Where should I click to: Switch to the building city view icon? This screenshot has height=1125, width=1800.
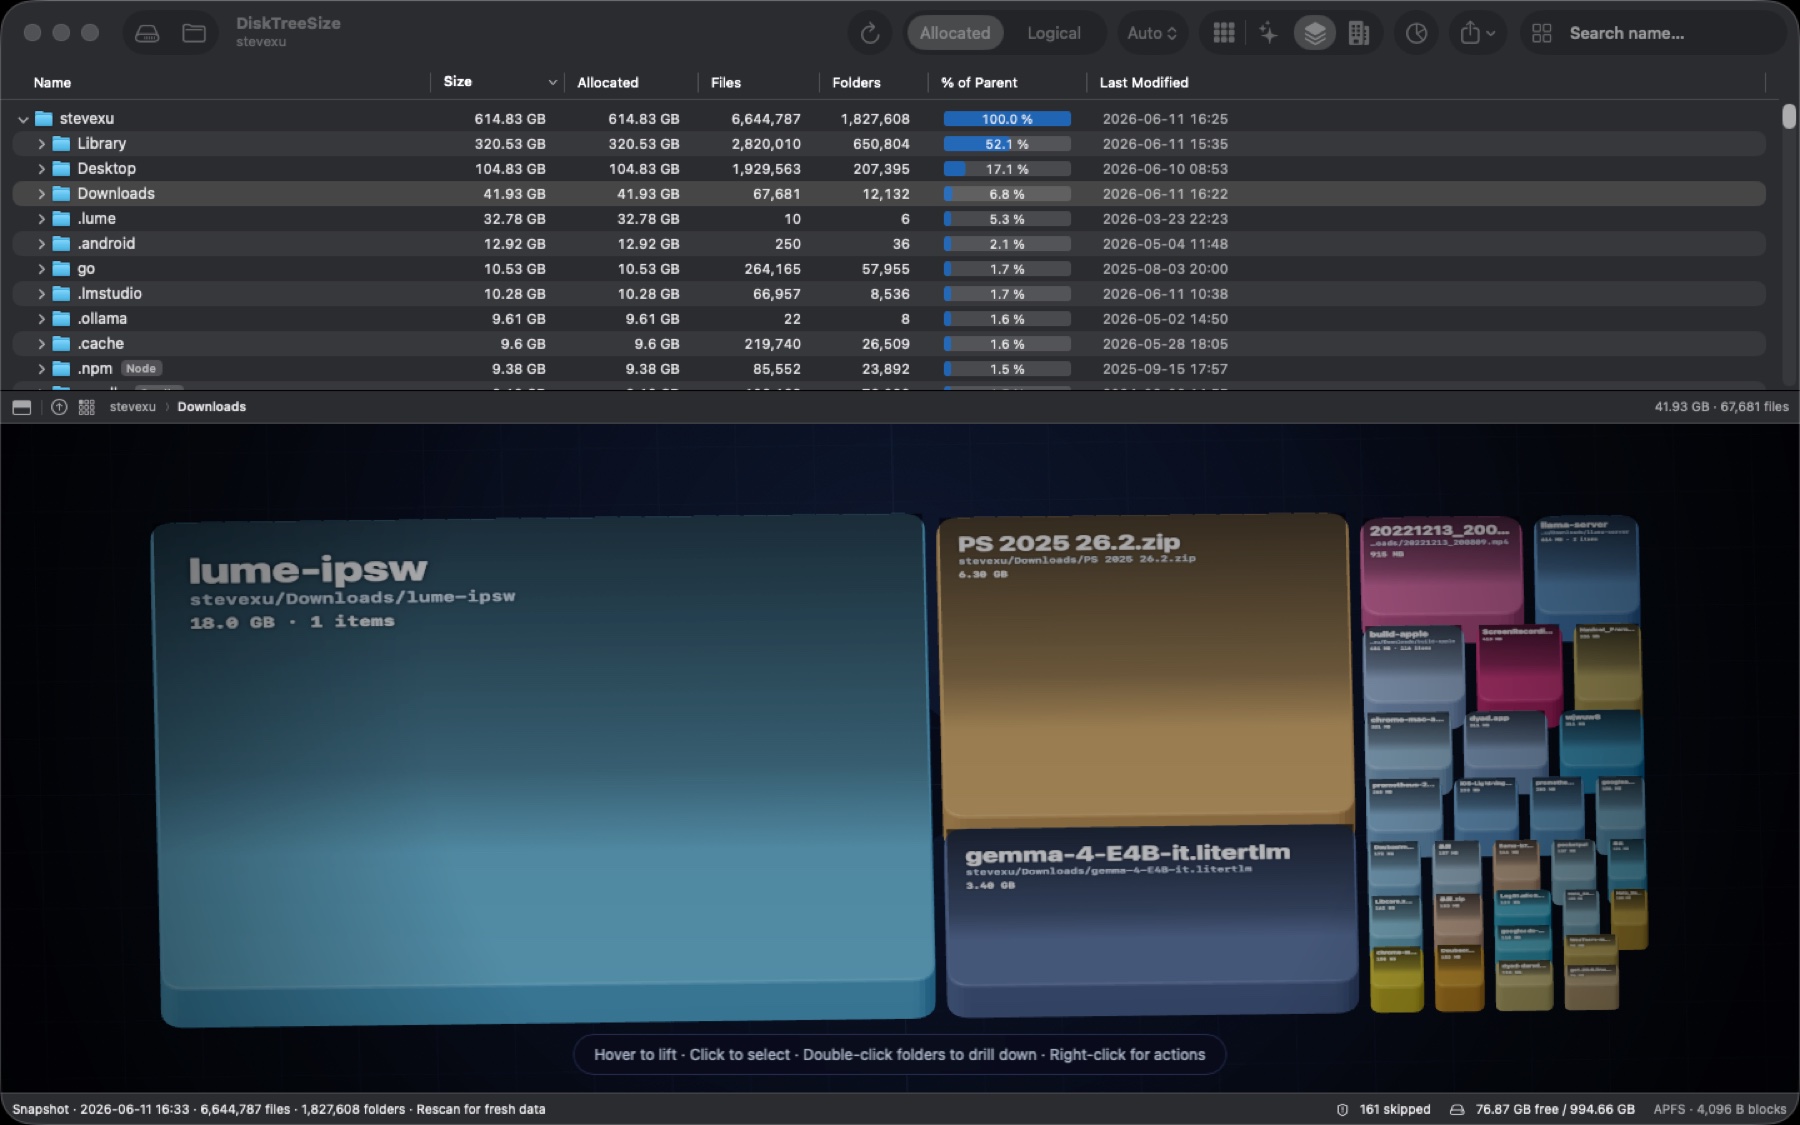(x=1359, y=33)
